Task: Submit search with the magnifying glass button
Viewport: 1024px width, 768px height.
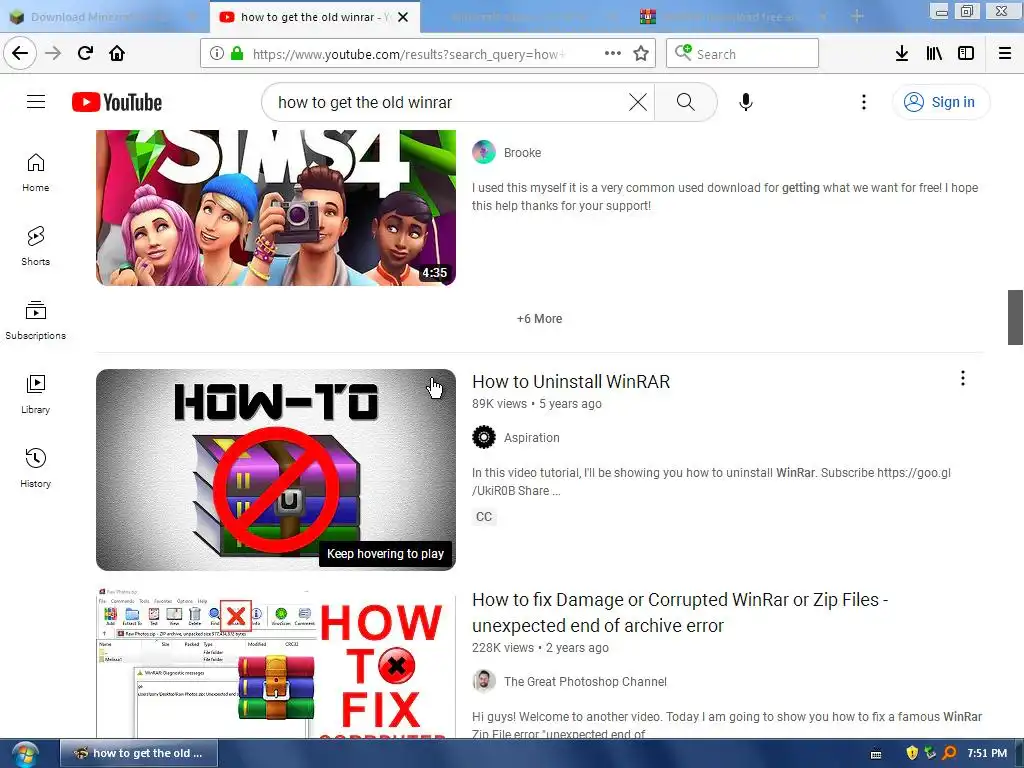Action: (686, 102)
